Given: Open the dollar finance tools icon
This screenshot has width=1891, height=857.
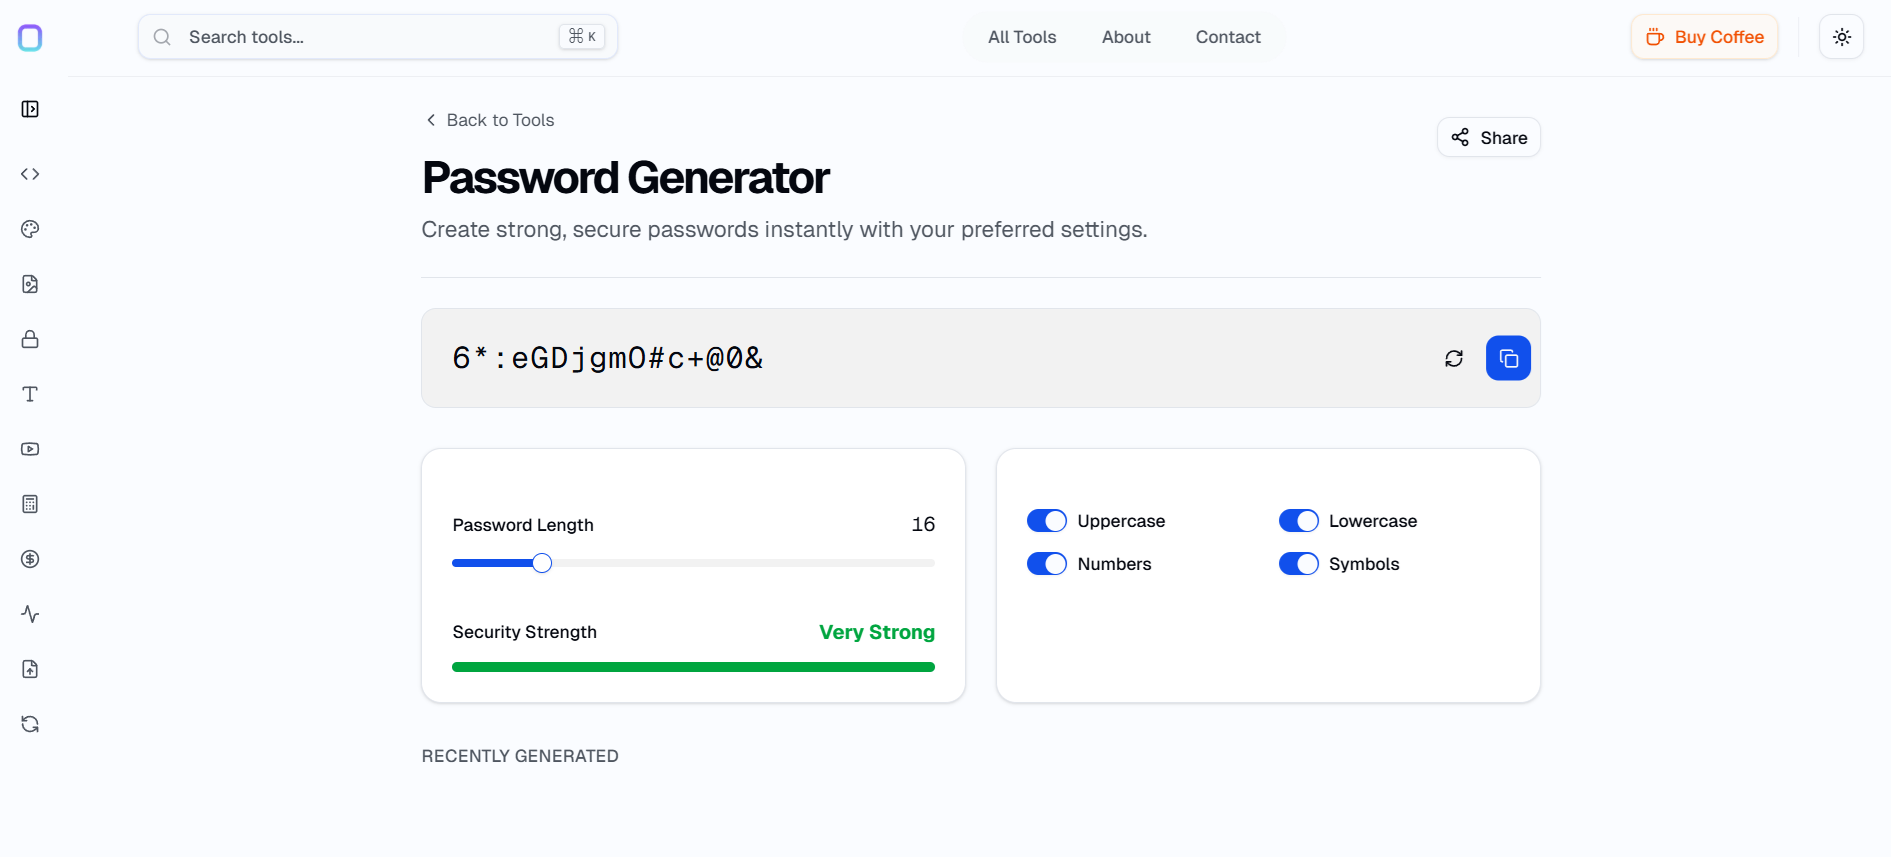Looking at the screenshot, I should click(x=30, y=559).
